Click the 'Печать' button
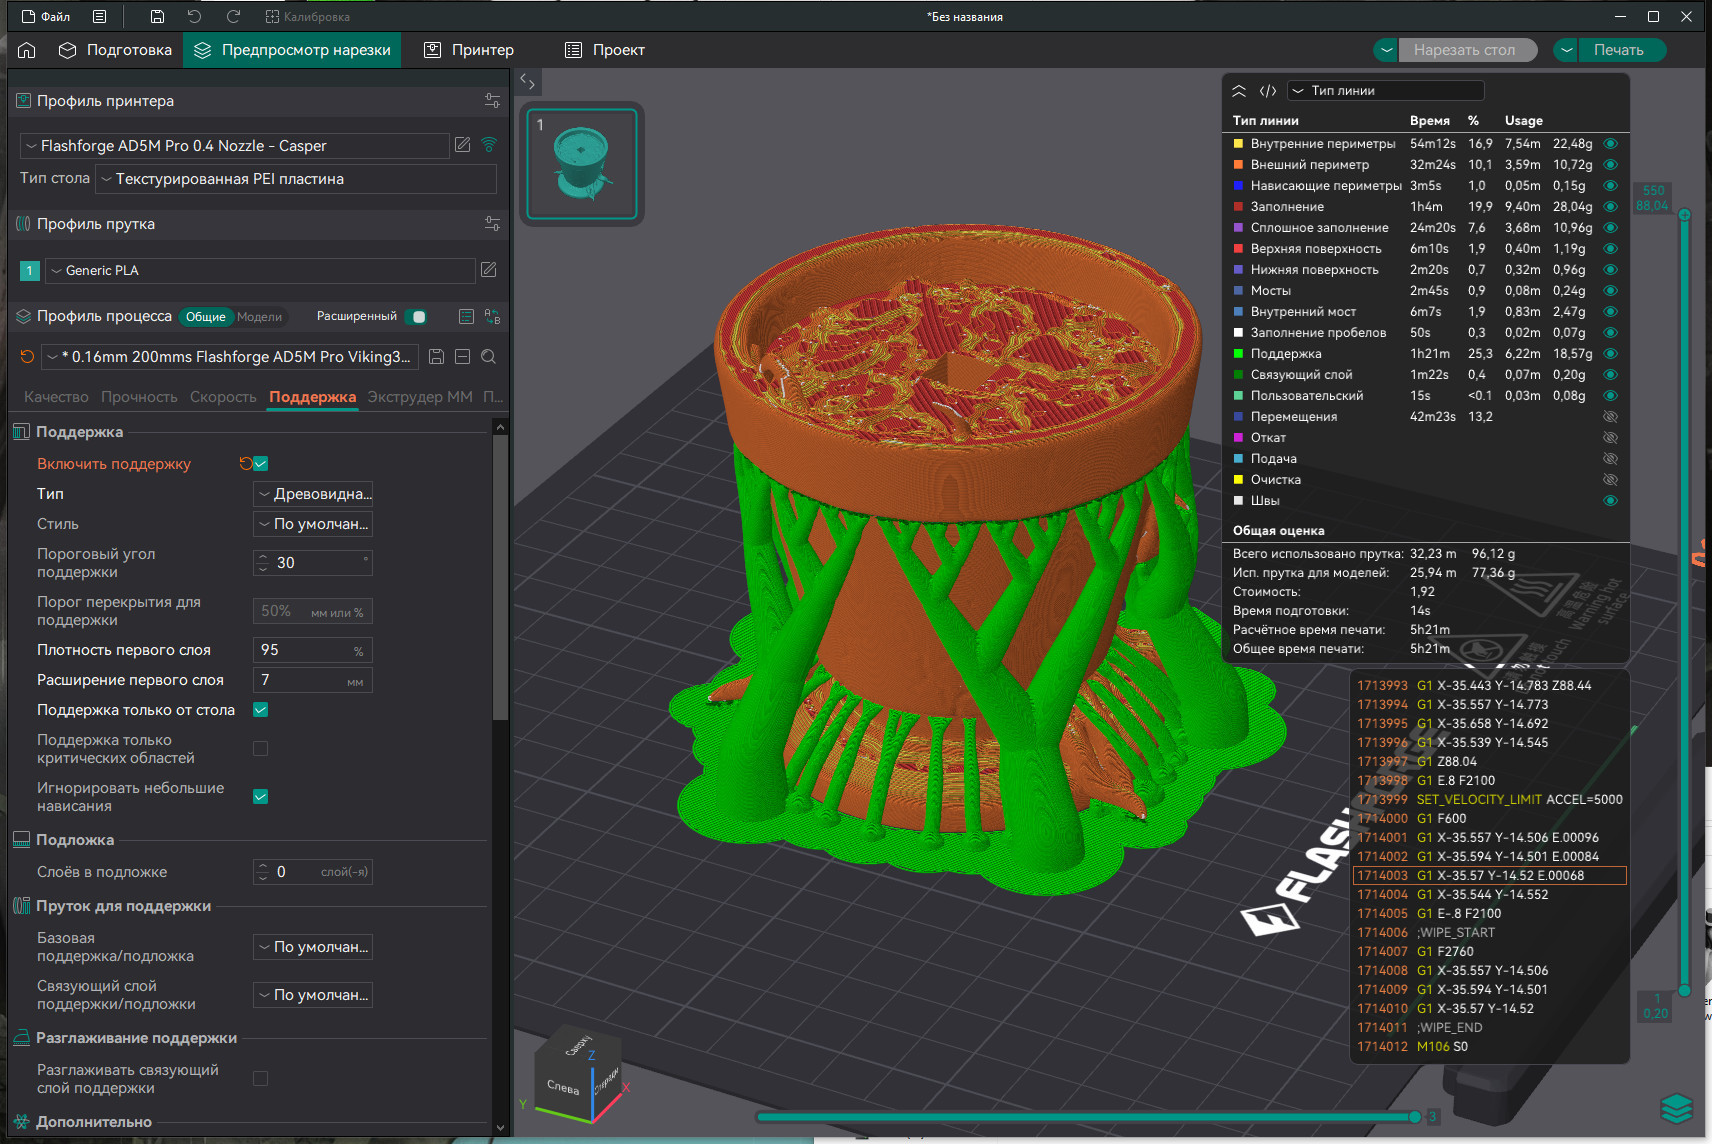 1618,50
